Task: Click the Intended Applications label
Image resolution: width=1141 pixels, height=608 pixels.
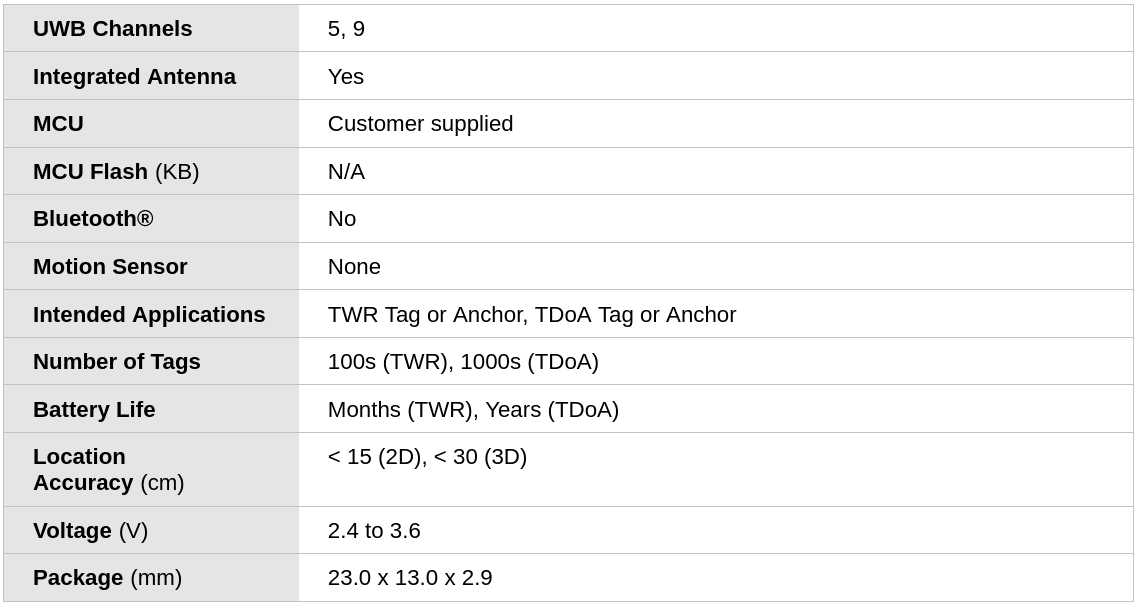Action: click(x=149, y=315)
